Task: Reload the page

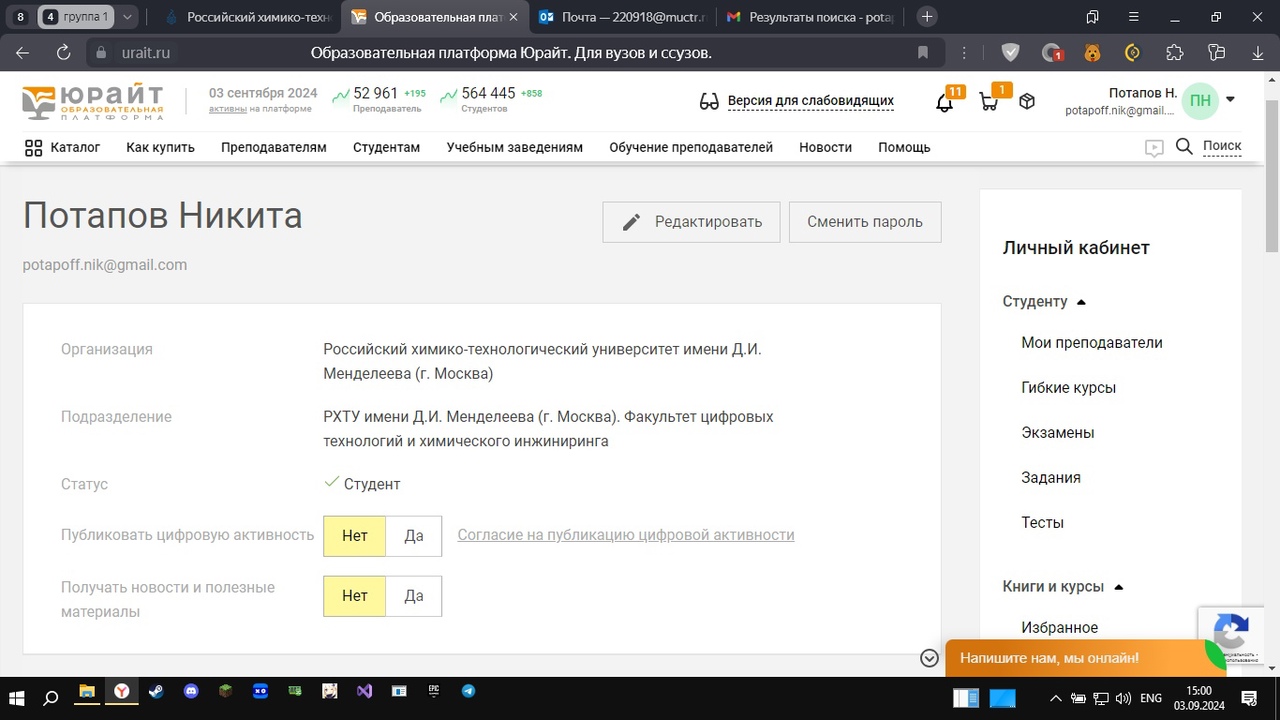Action: pyautogui.click(x=63, y=53)
